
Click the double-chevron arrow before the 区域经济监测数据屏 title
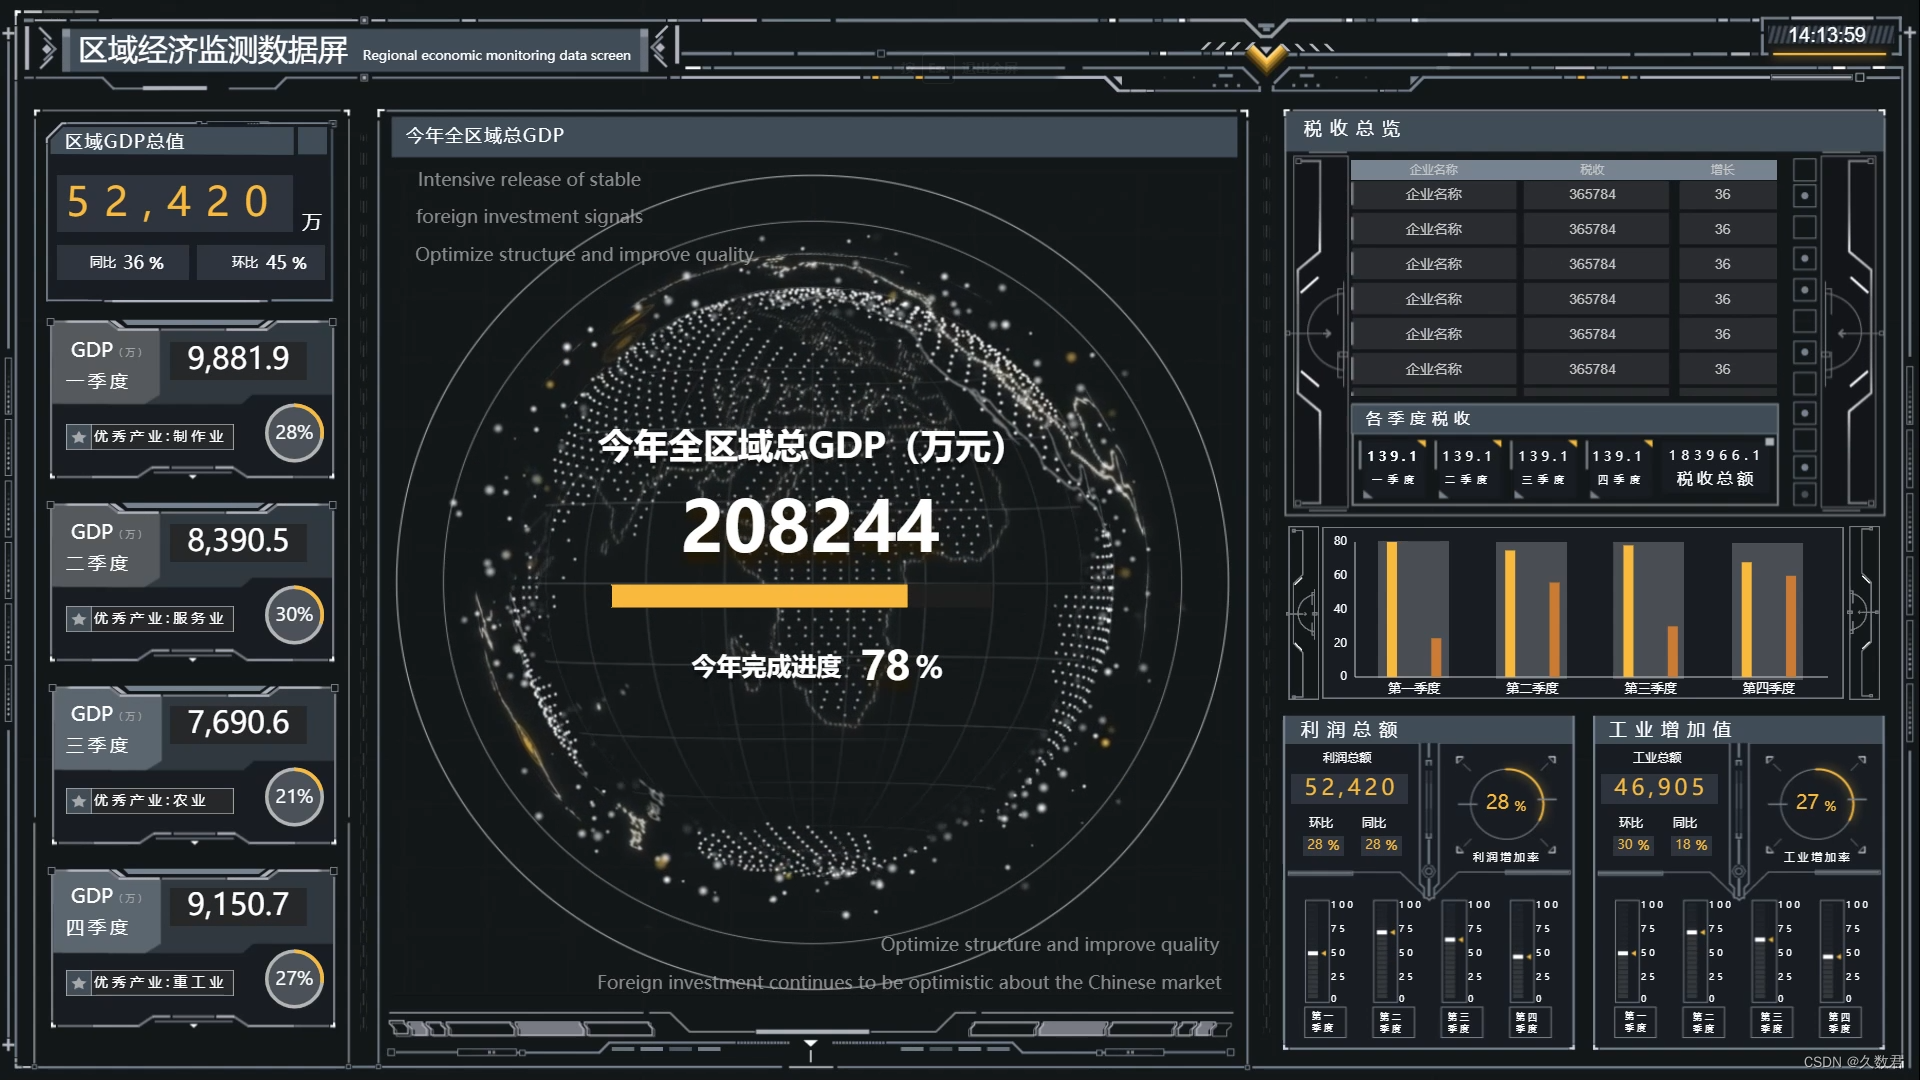pos(46,49)
